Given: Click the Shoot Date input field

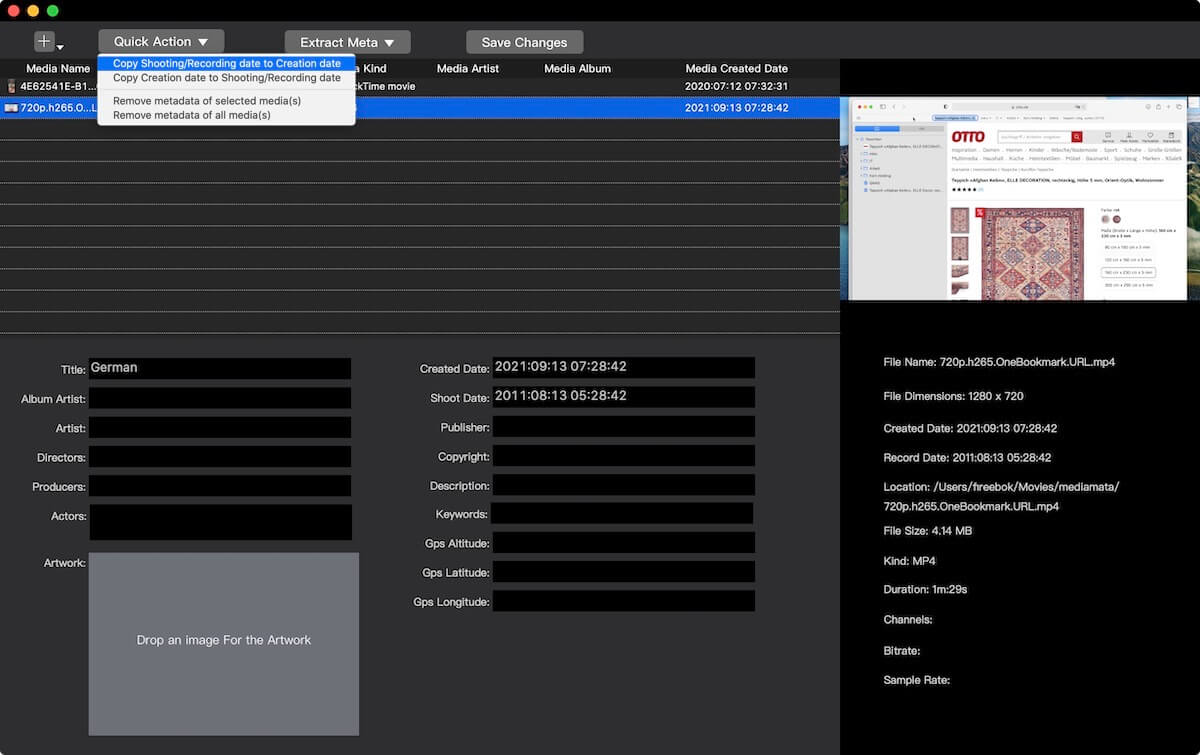Looking at the screenshot, I should click(624, 397).
